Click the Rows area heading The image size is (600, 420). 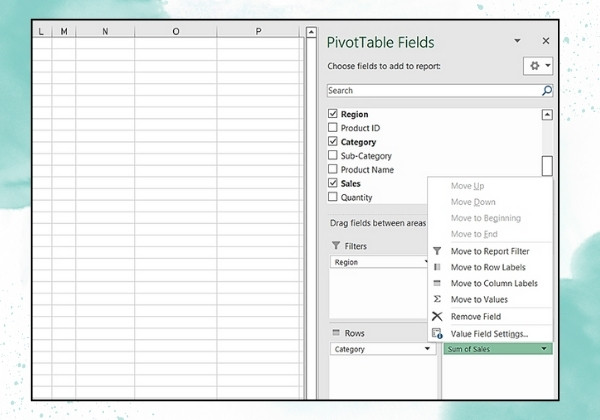tap(354, 333)
